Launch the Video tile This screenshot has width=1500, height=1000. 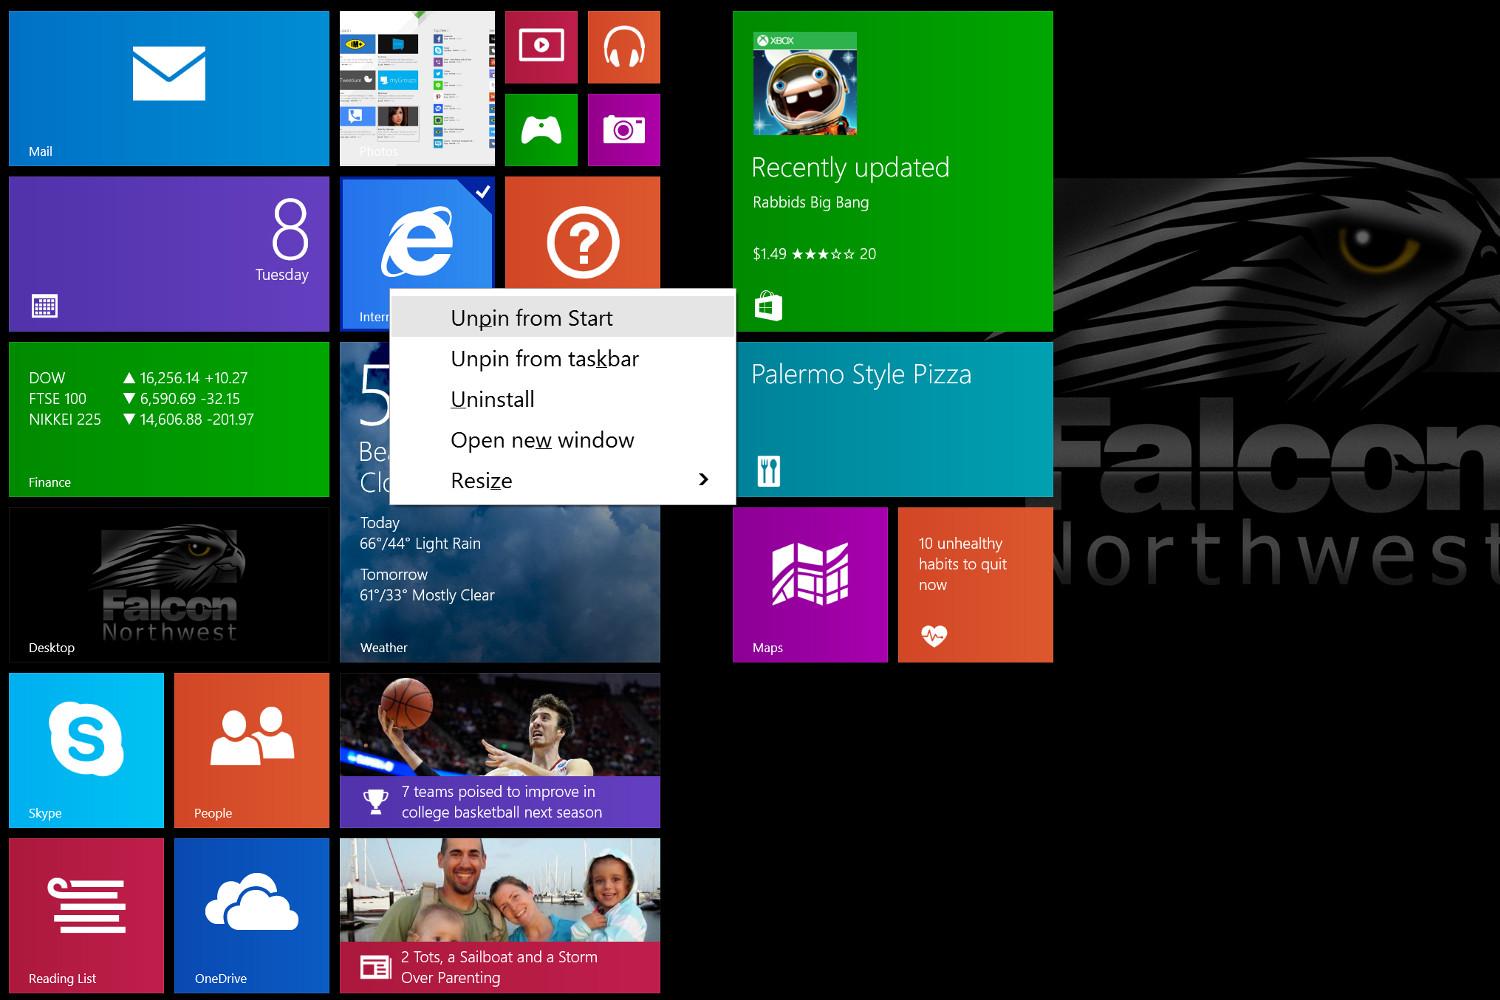coord(541,47)
